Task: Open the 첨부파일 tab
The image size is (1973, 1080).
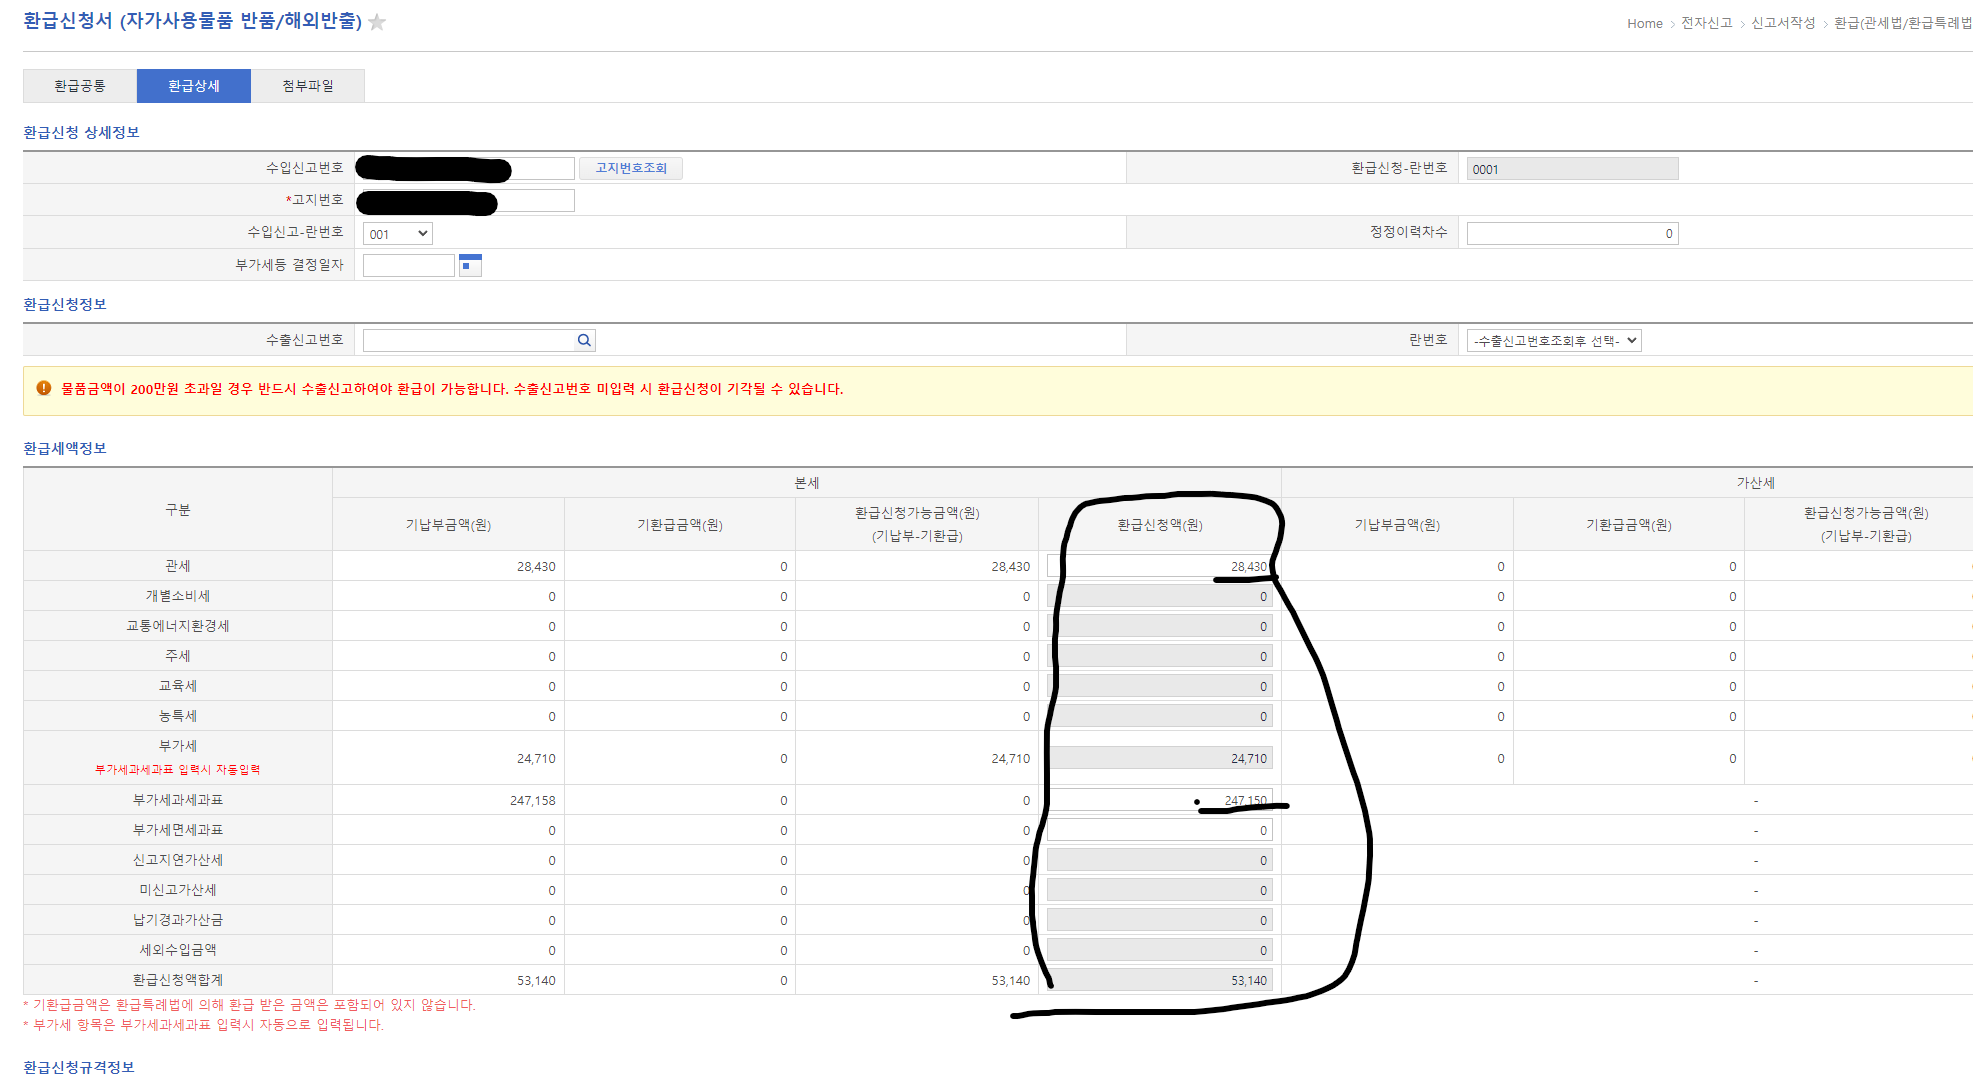Action: tap(308, 86)
